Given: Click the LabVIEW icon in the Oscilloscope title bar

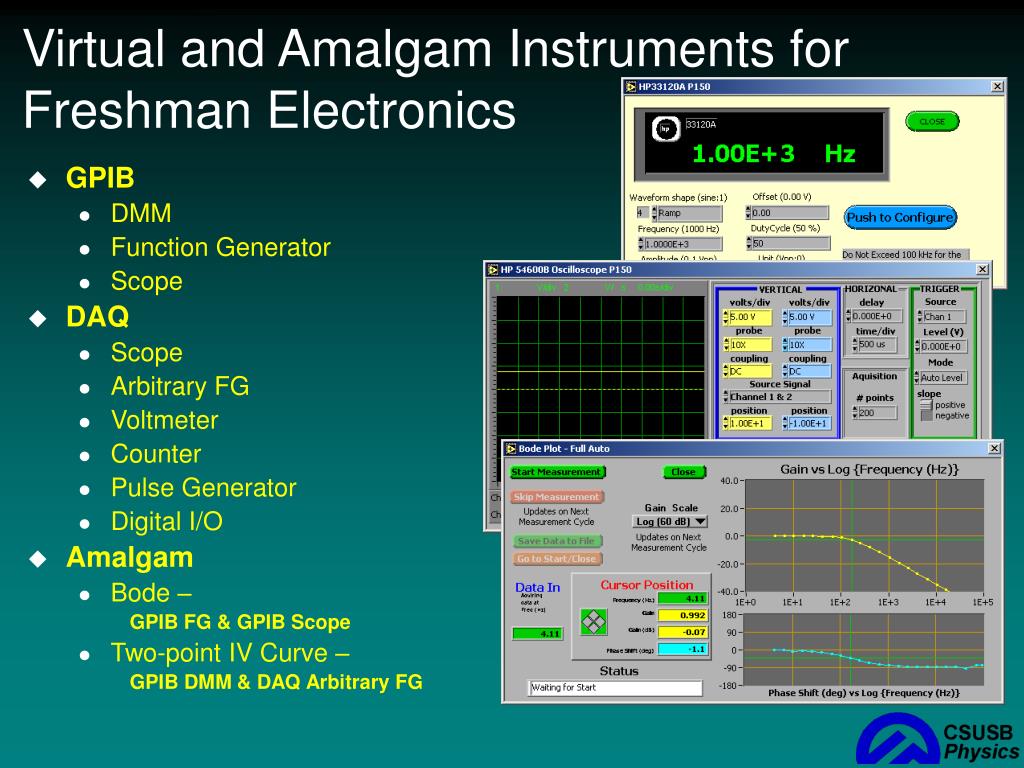Looking at the screenshot, I should pyautogui.click(x=493, y=269).
